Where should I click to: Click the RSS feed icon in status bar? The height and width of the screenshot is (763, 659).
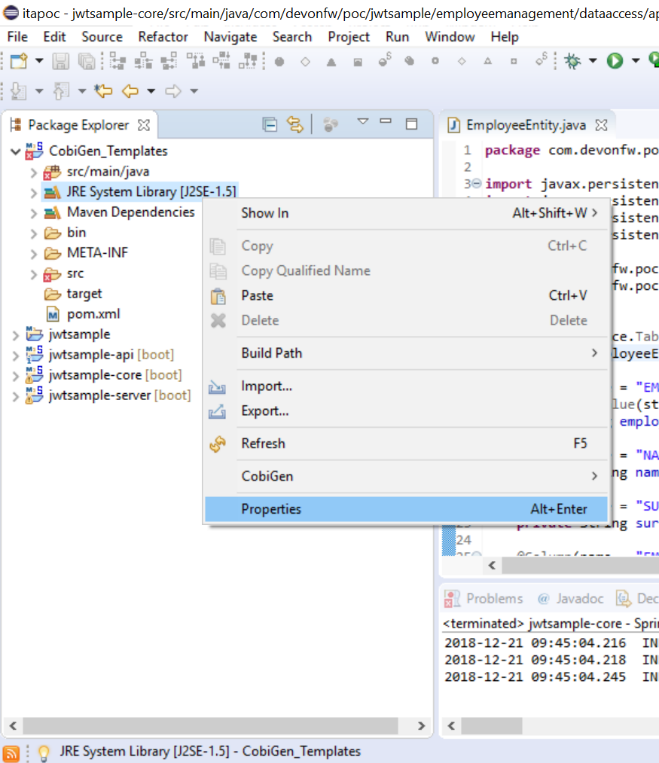click(x=12, y=752)
